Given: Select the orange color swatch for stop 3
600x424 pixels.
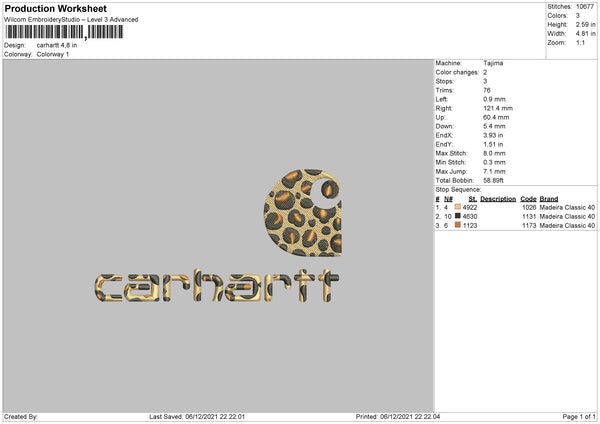Looking at the screenshot, I should pos(457,226).
